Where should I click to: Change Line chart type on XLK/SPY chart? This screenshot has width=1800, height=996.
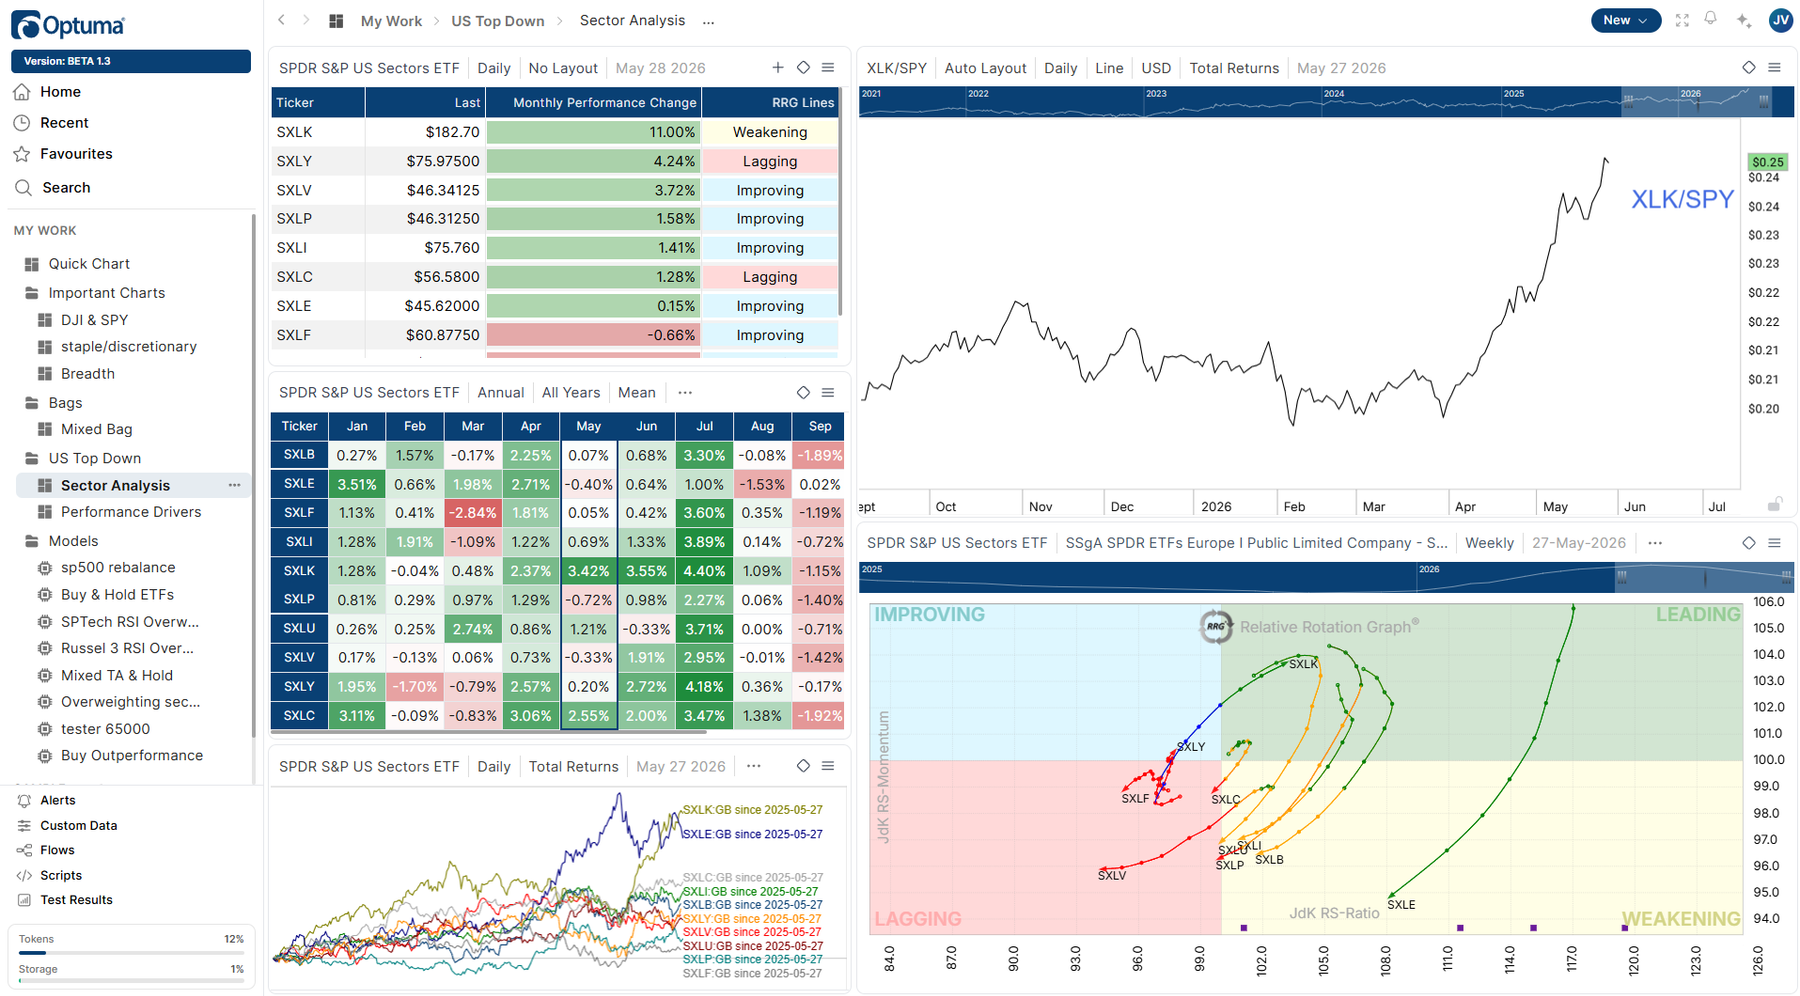tap(1109, 68)
